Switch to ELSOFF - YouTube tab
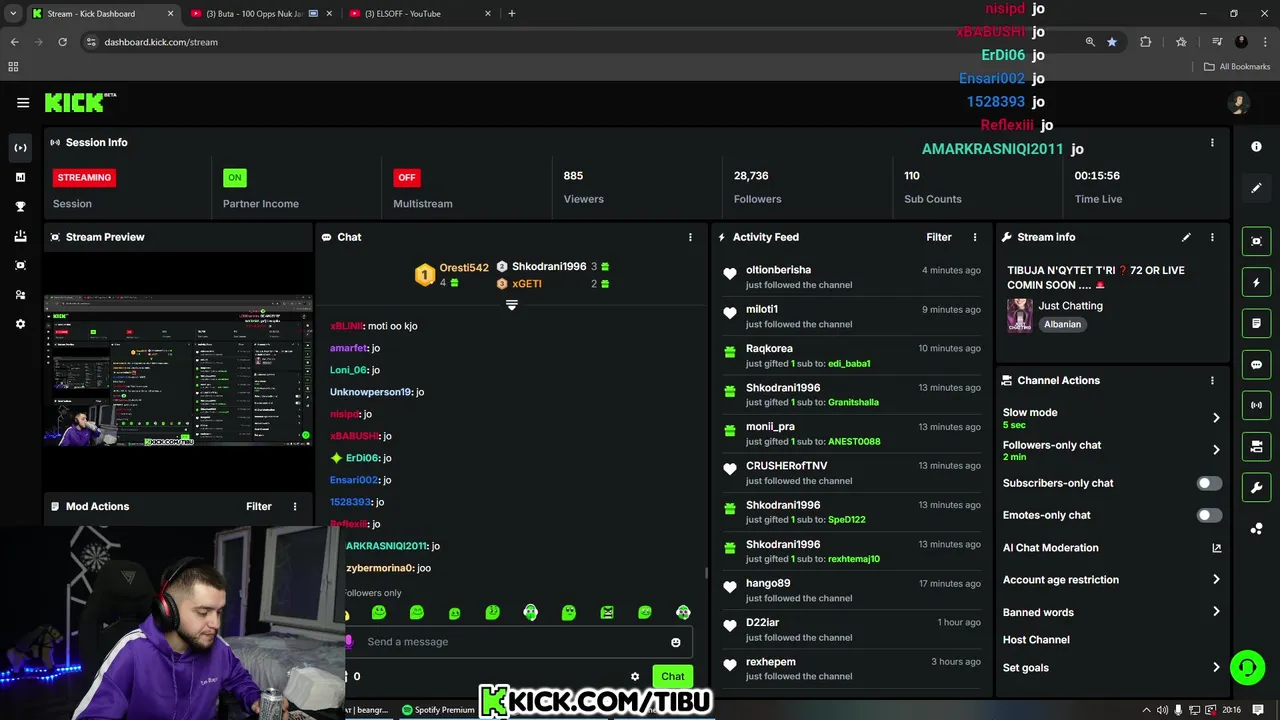Screen dimensions: 1280x720 [420, 14]
